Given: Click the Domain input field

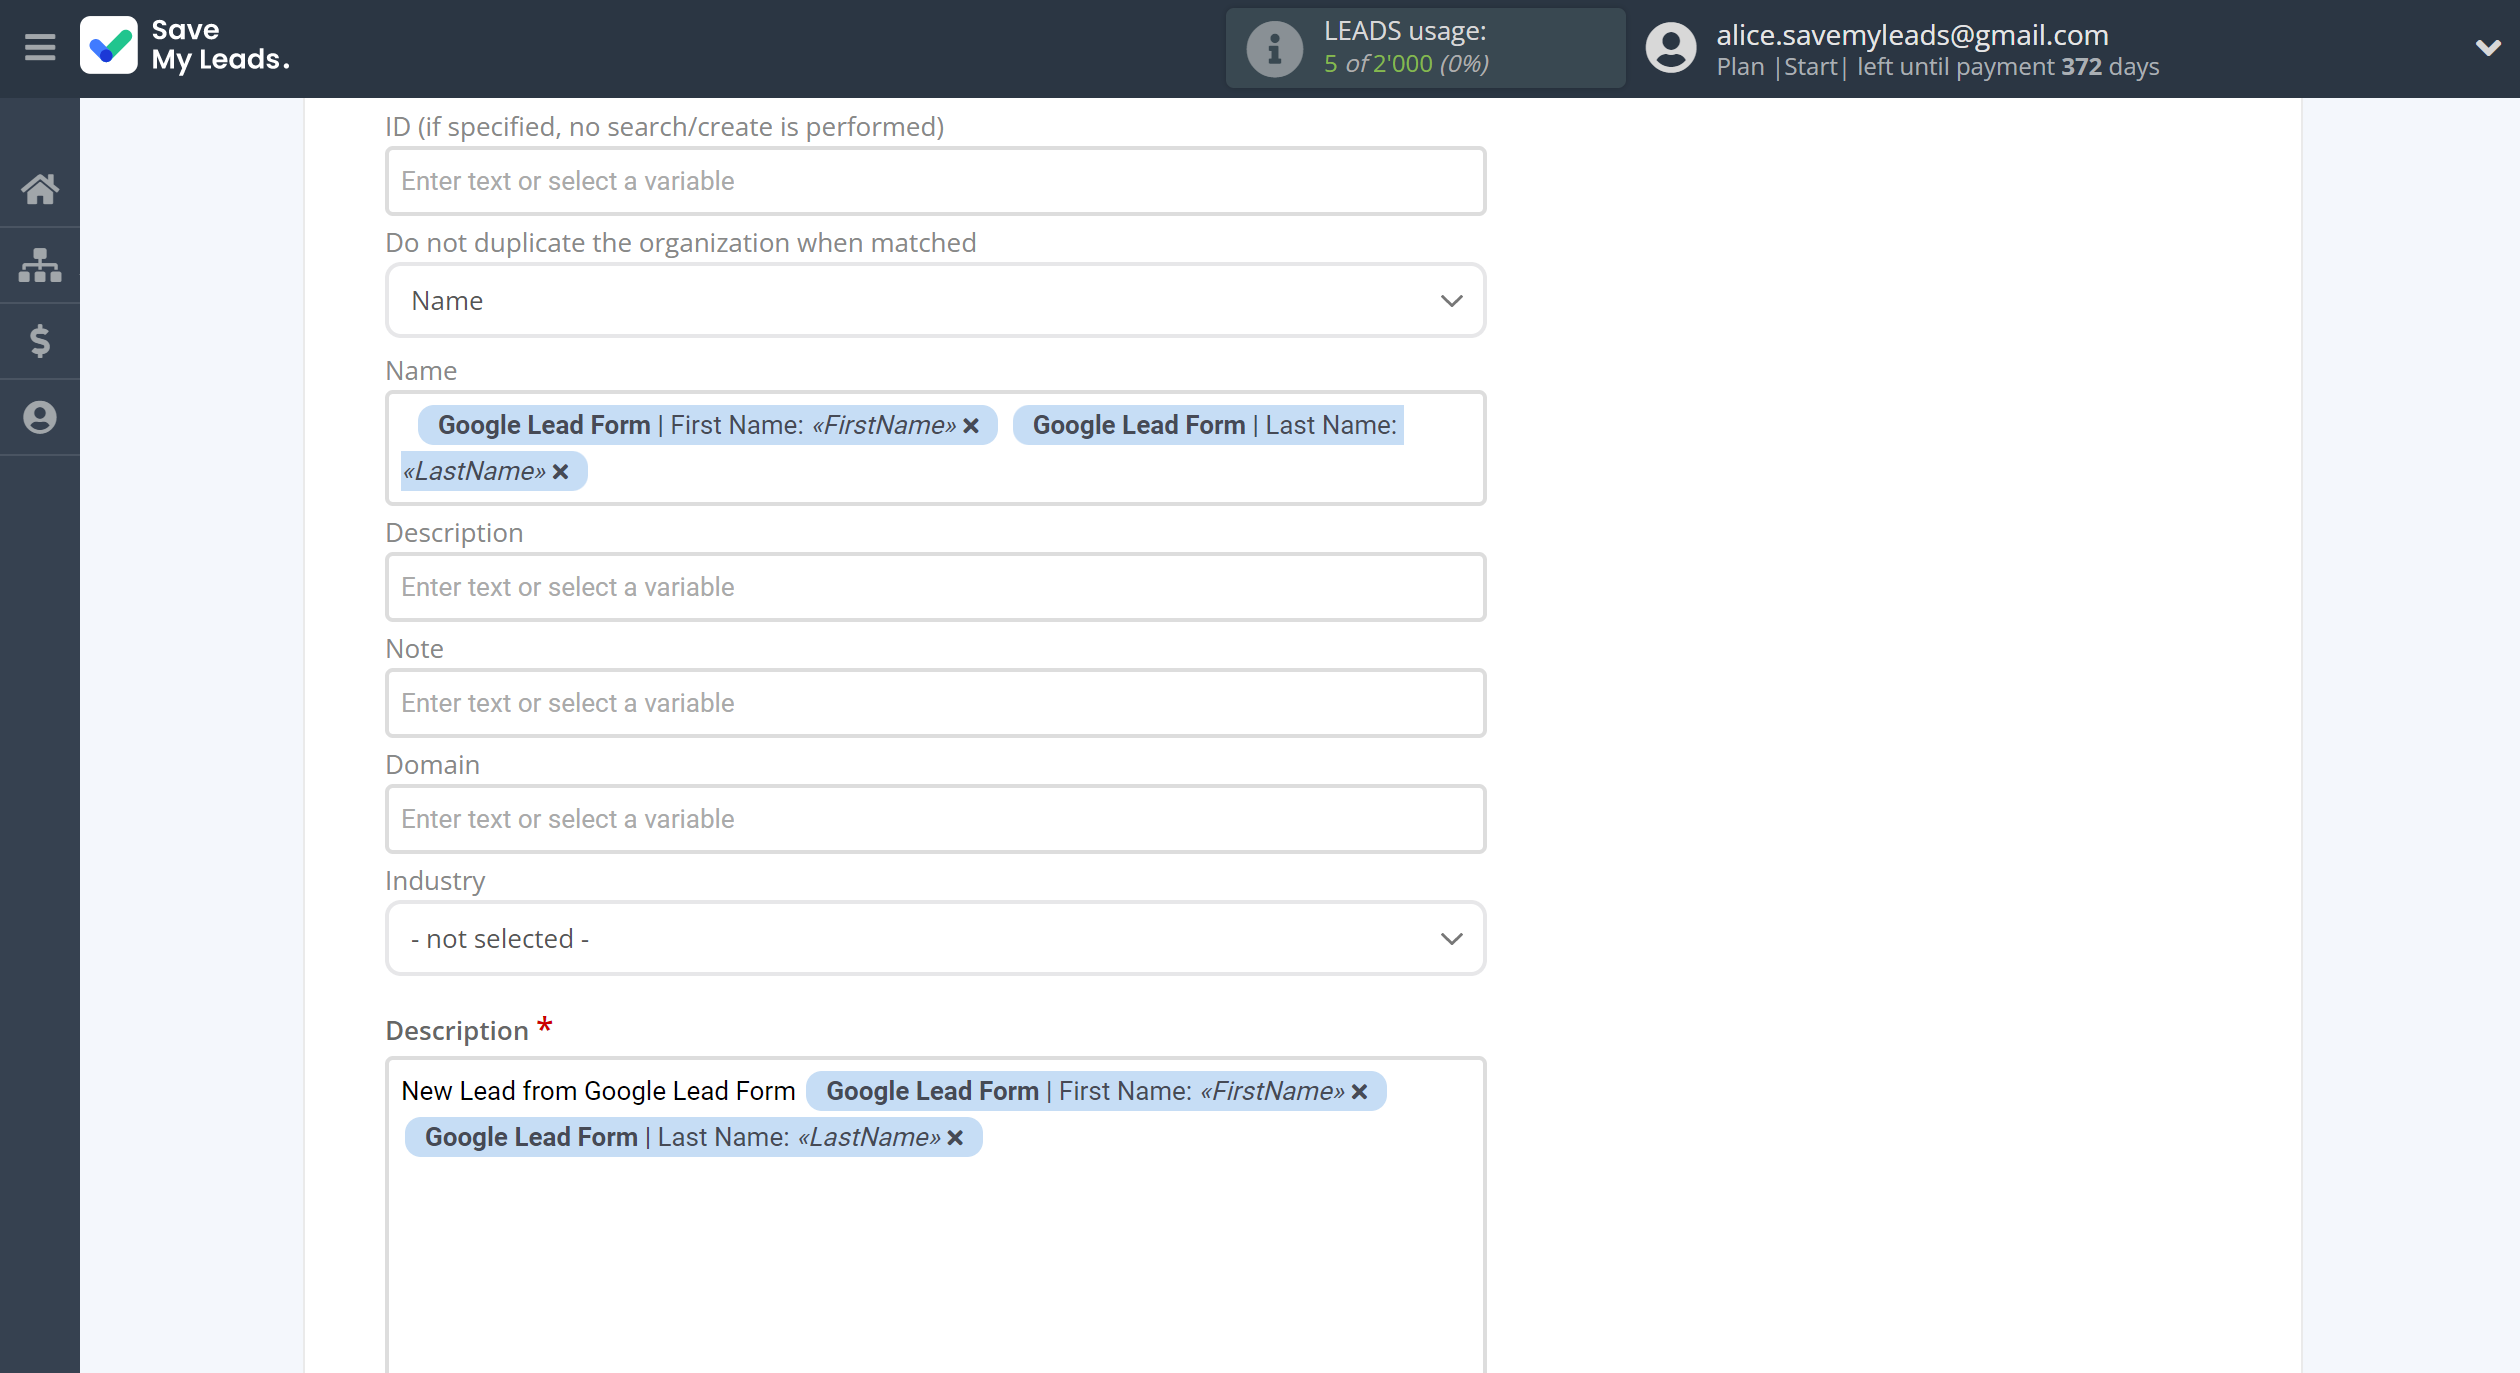Looking at the screenshot, I should pyautogui.click(x=935, y=819).
